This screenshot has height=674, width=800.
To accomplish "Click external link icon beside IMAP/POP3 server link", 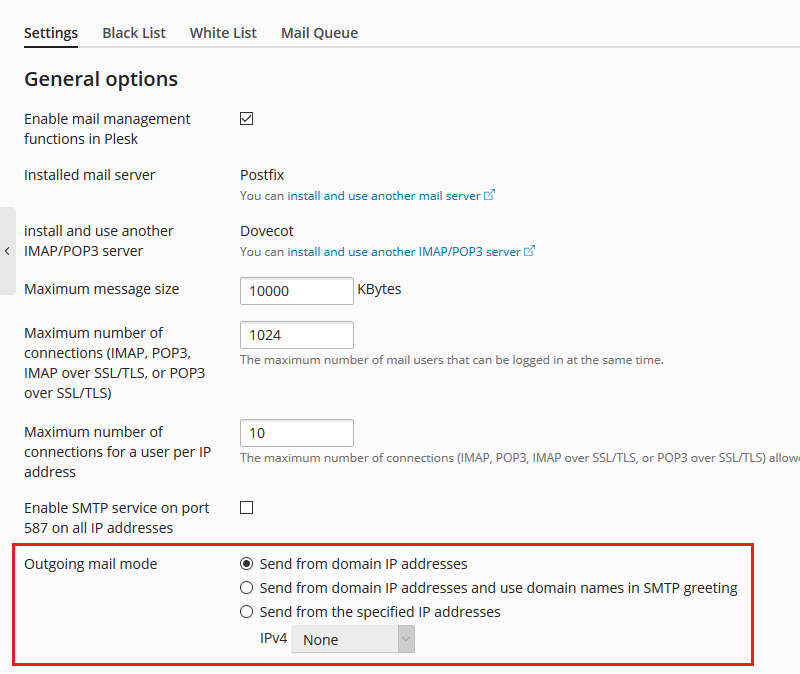I will [530, 252].
